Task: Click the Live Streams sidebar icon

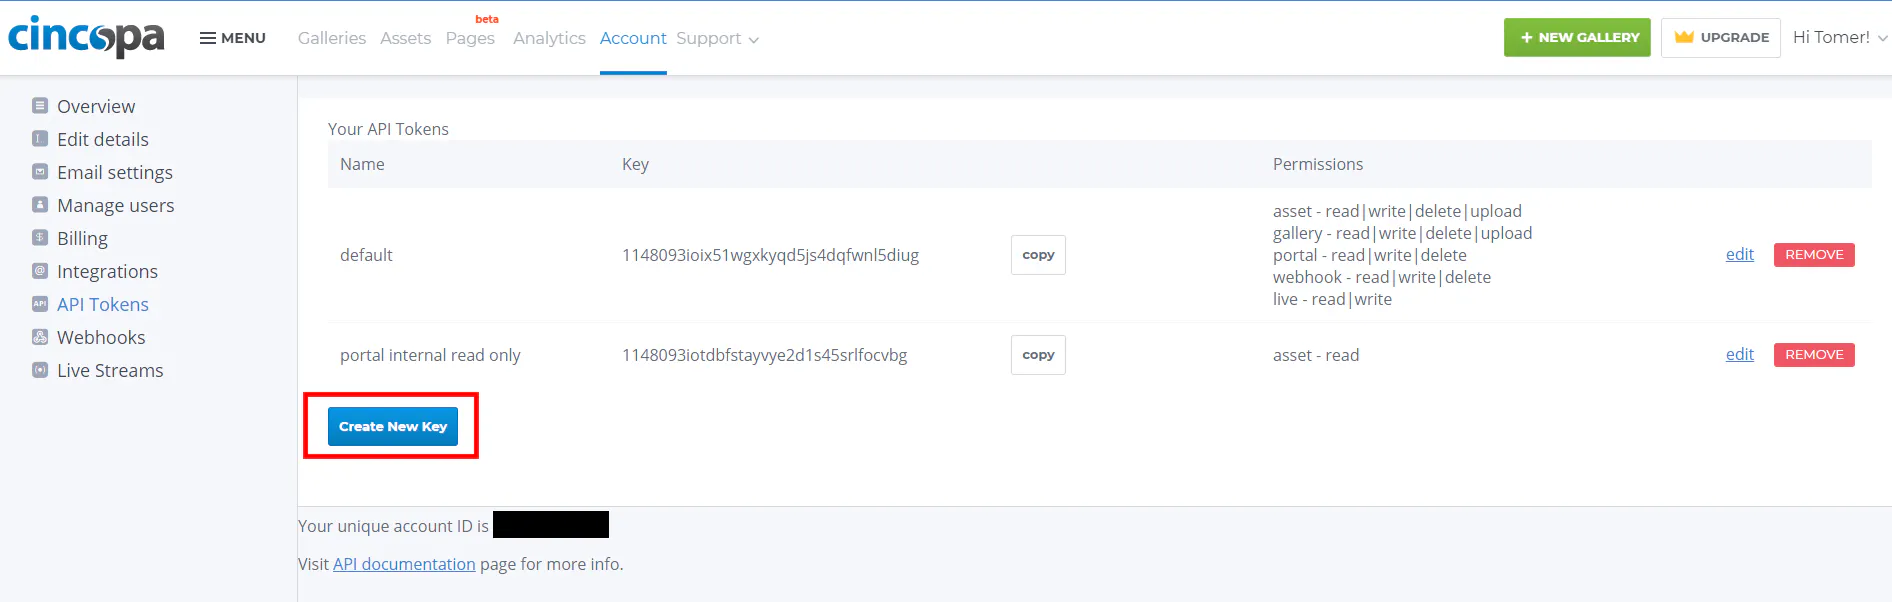Action: coord(40,369)
